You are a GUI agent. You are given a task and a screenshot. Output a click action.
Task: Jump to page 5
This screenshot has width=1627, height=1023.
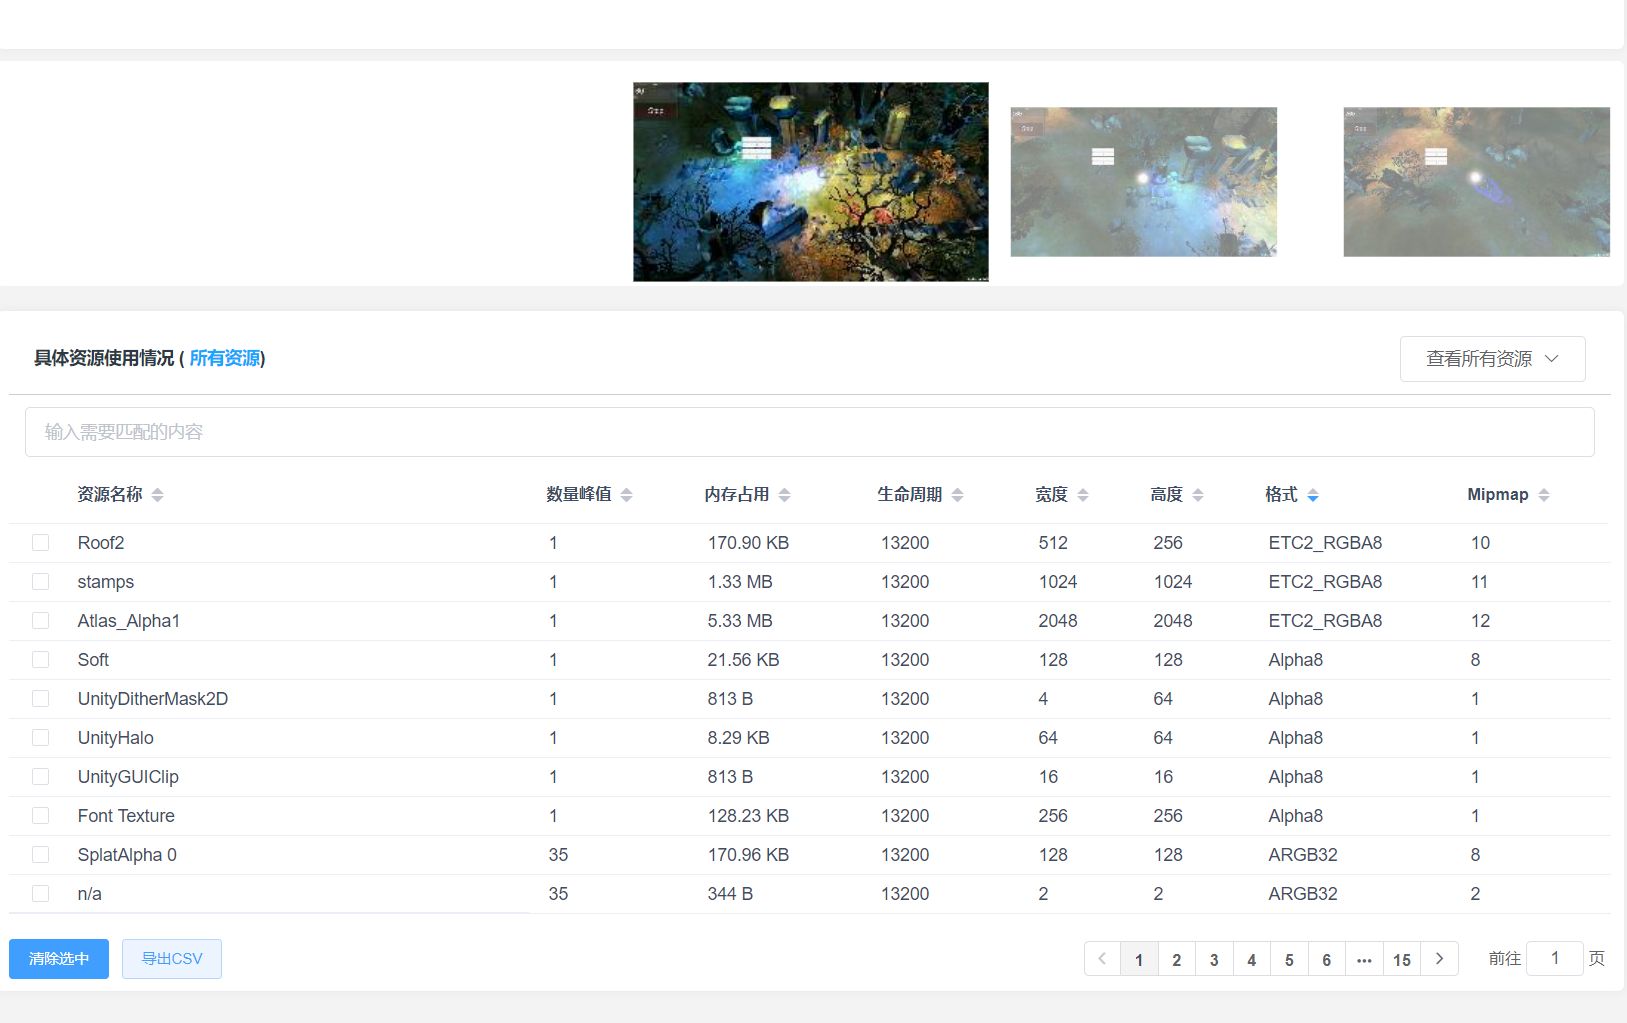click(x=1289, y=959)
